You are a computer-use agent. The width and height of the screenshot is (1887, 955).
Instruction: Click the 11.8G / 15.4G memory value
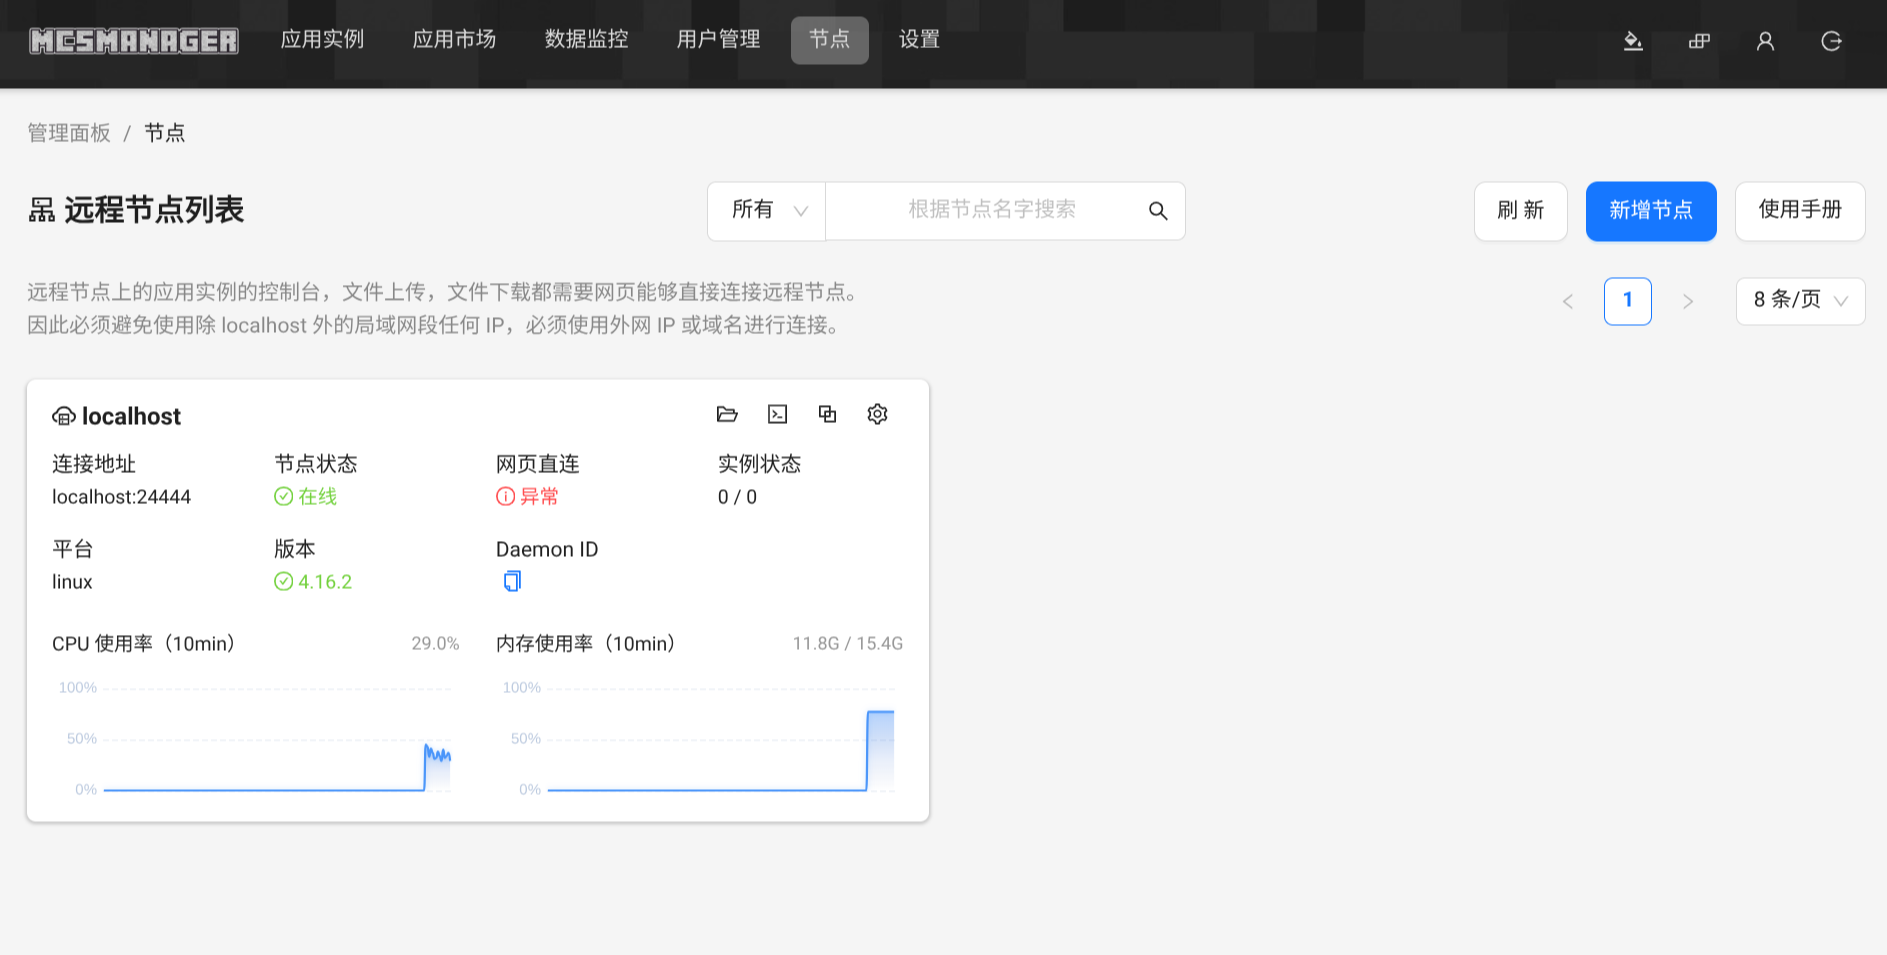[x=848, y=644]
